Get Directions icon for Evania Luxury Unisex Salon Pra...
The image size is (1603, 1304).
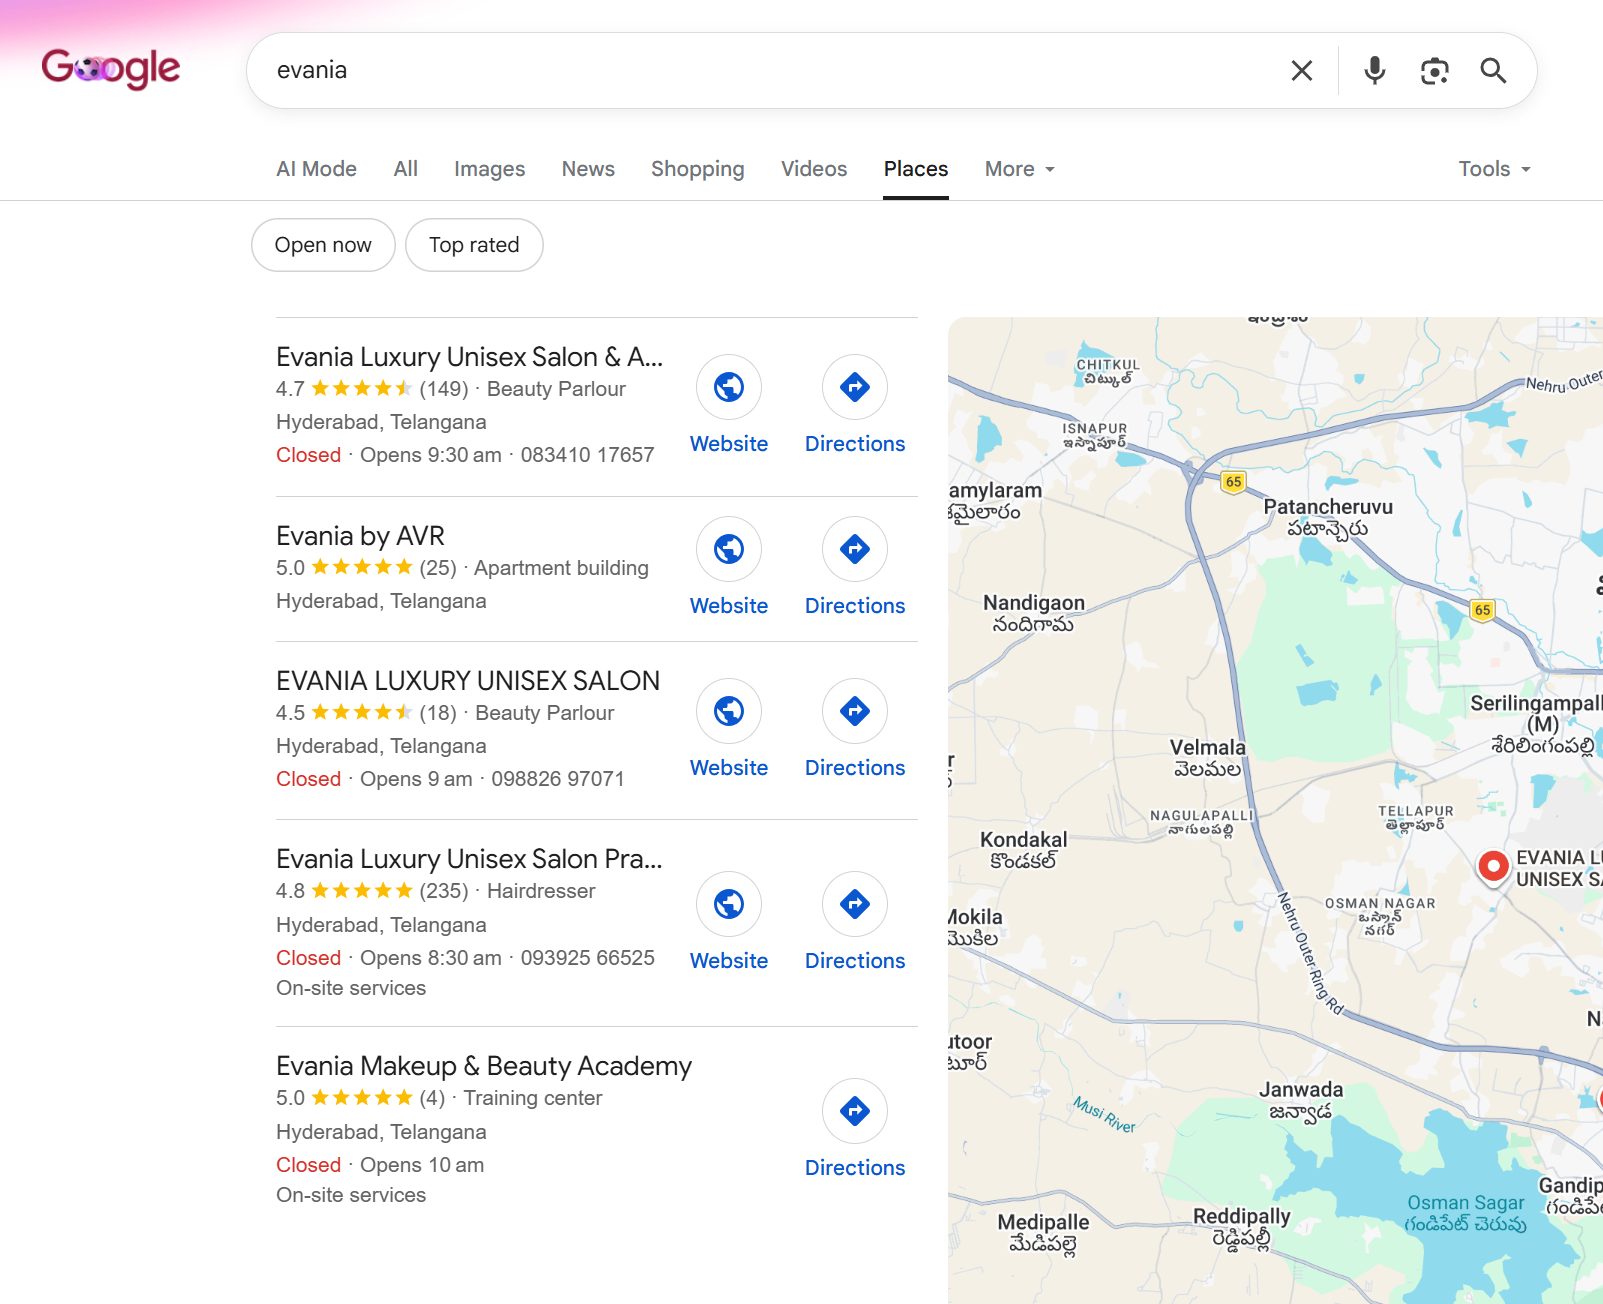(855, 904)
